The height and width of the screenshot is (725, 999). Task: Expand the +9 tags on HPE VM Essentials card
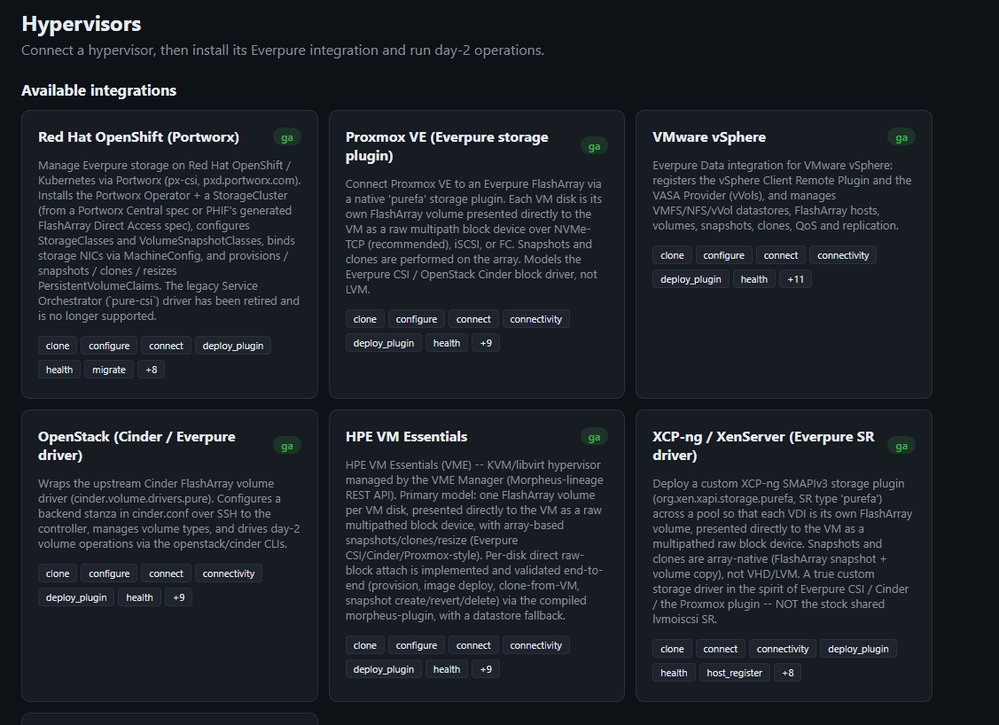click(x=485, y=669)
